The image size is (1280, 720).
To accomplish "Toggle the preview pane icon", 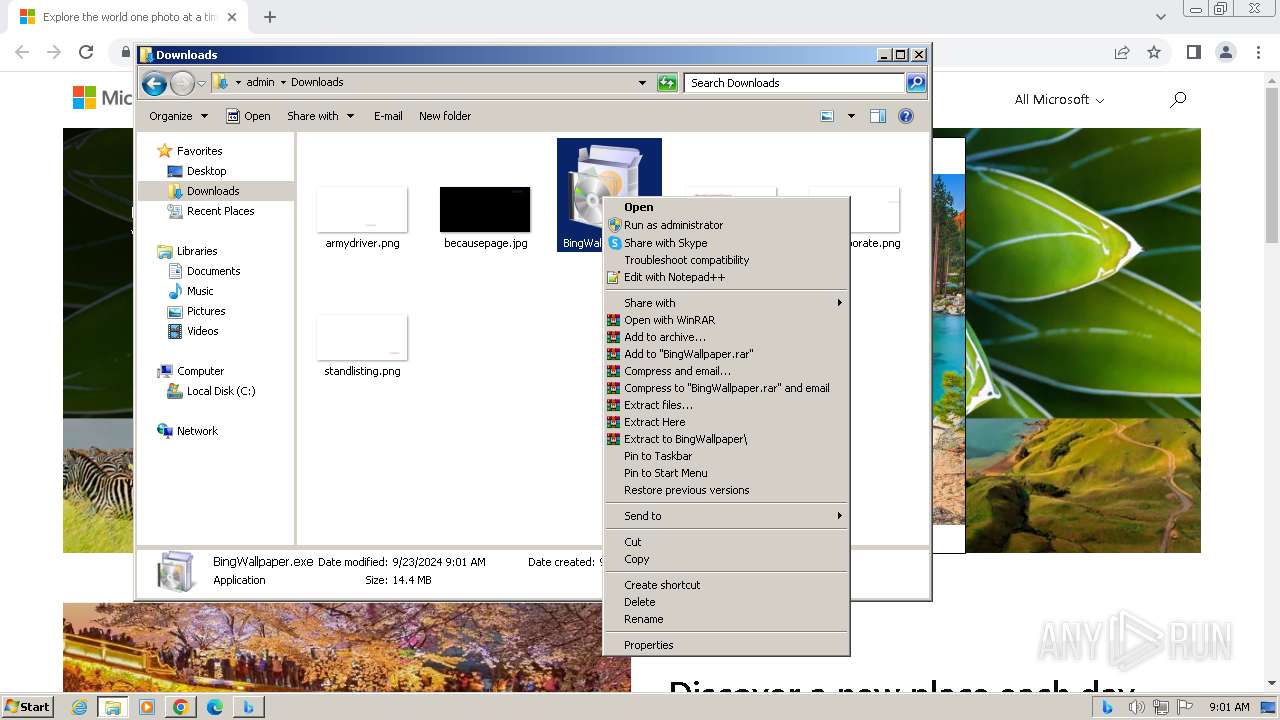I will pos(877,116).
